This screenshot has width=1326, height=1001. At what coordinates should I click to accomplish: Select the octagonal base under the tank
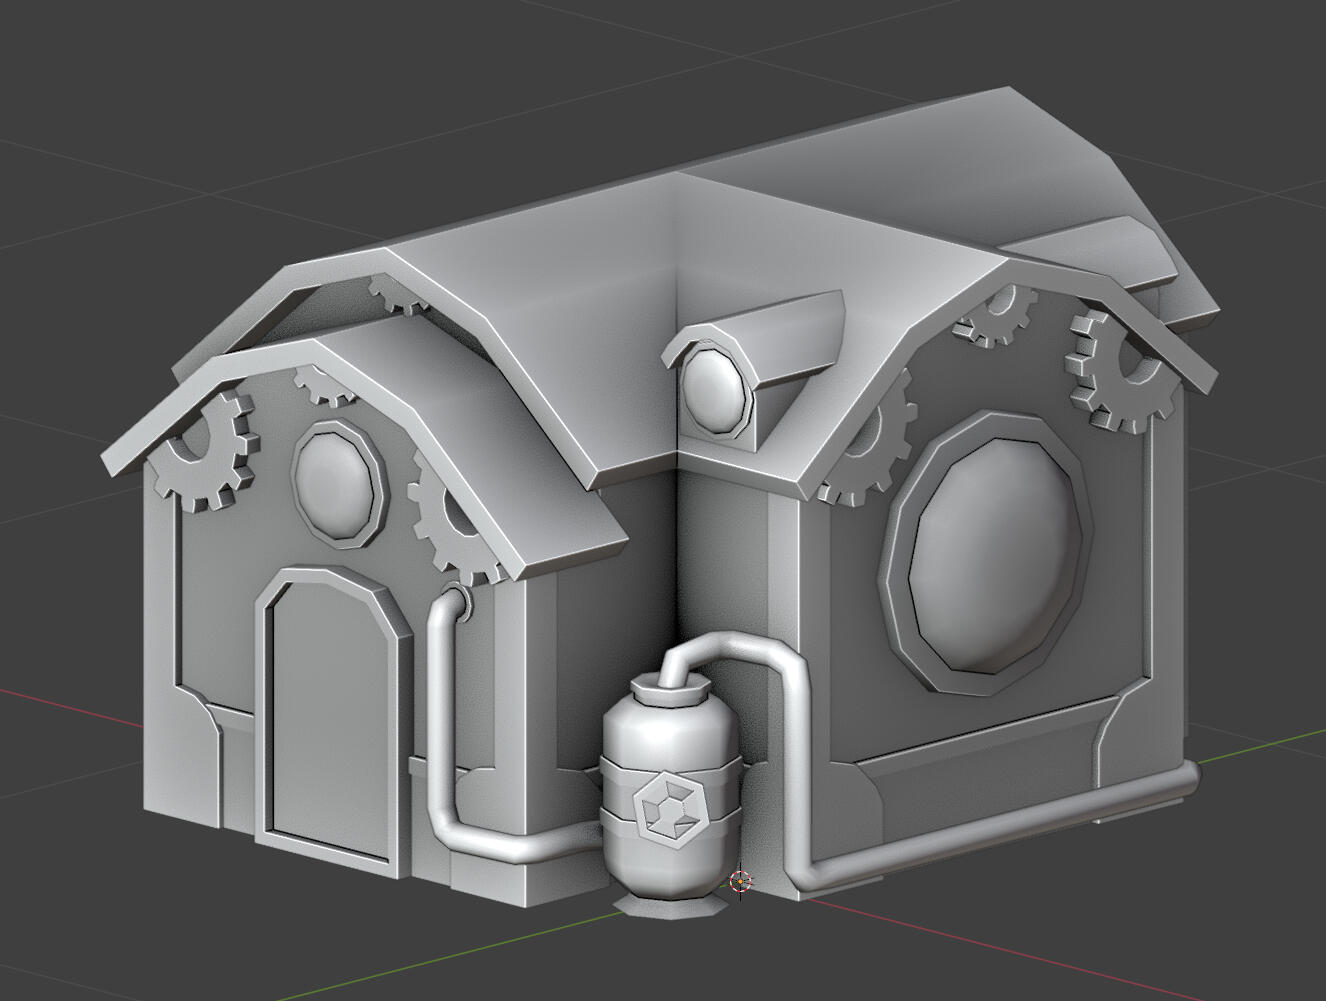[667, 907]
